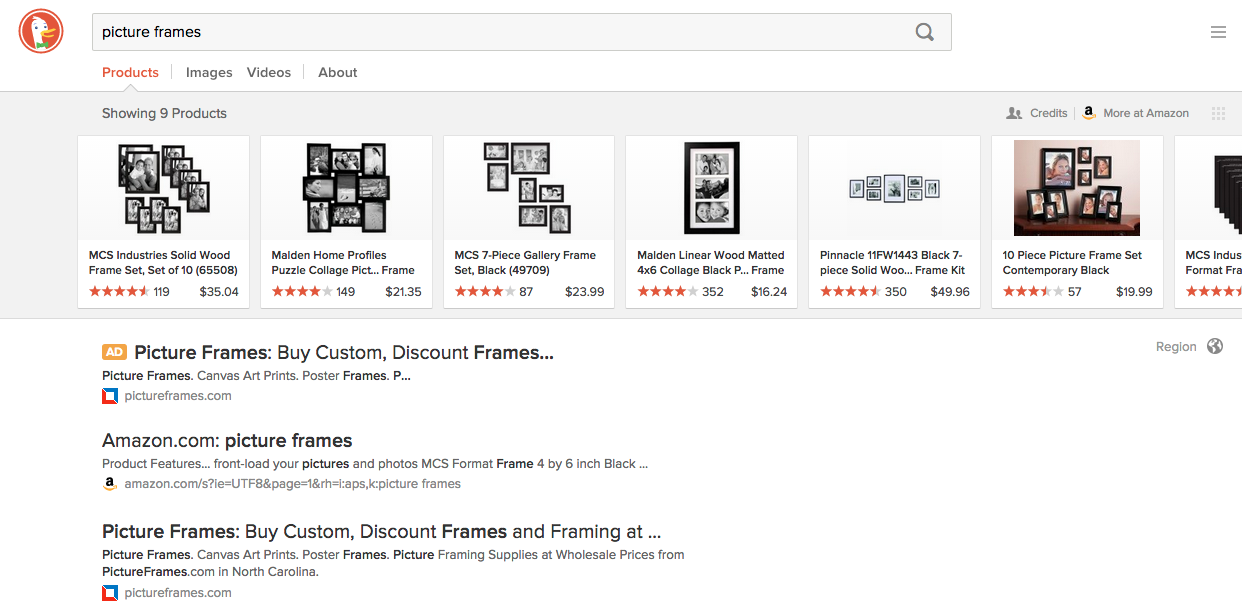
Task: Open the Malden Linear Wood Matted frame thumbnail
Action: pos(711,188)
